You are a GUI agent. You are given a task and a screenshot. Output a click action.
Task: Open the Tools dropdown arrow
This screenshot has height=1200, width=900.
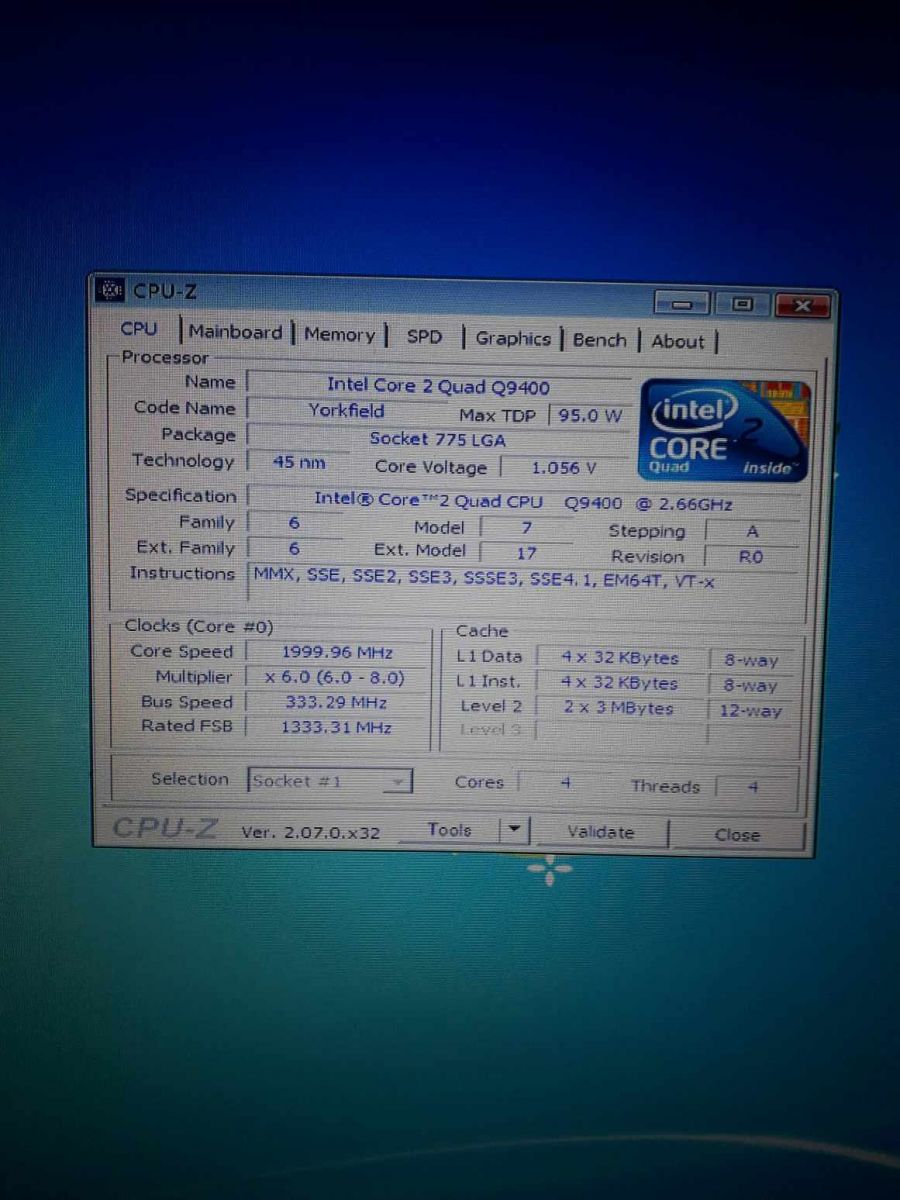tap(514, 830)
